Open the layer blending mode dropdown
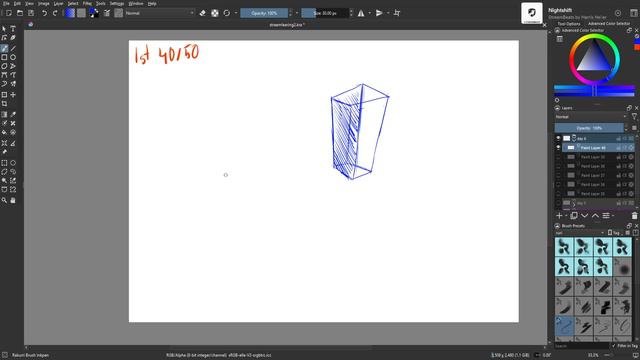This screenshot has width=640, height=360. point(591,117)
